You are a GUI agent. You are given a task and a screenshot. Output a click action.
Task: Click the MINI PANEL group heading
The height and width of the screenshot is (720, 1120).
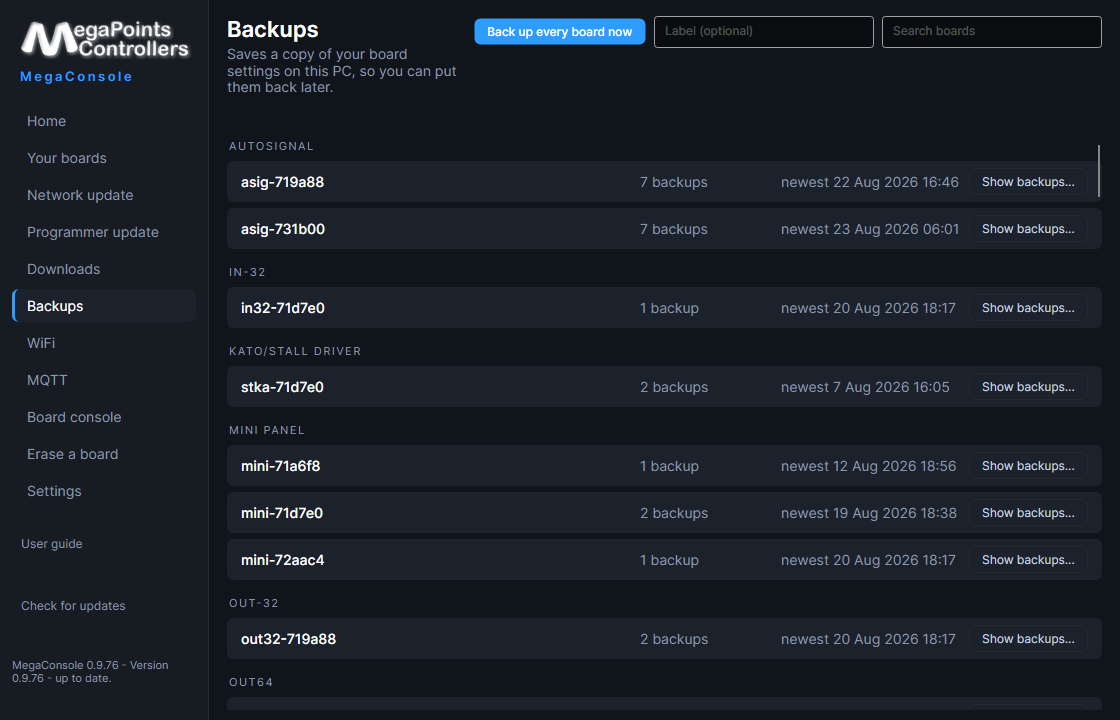click(267, 430)
